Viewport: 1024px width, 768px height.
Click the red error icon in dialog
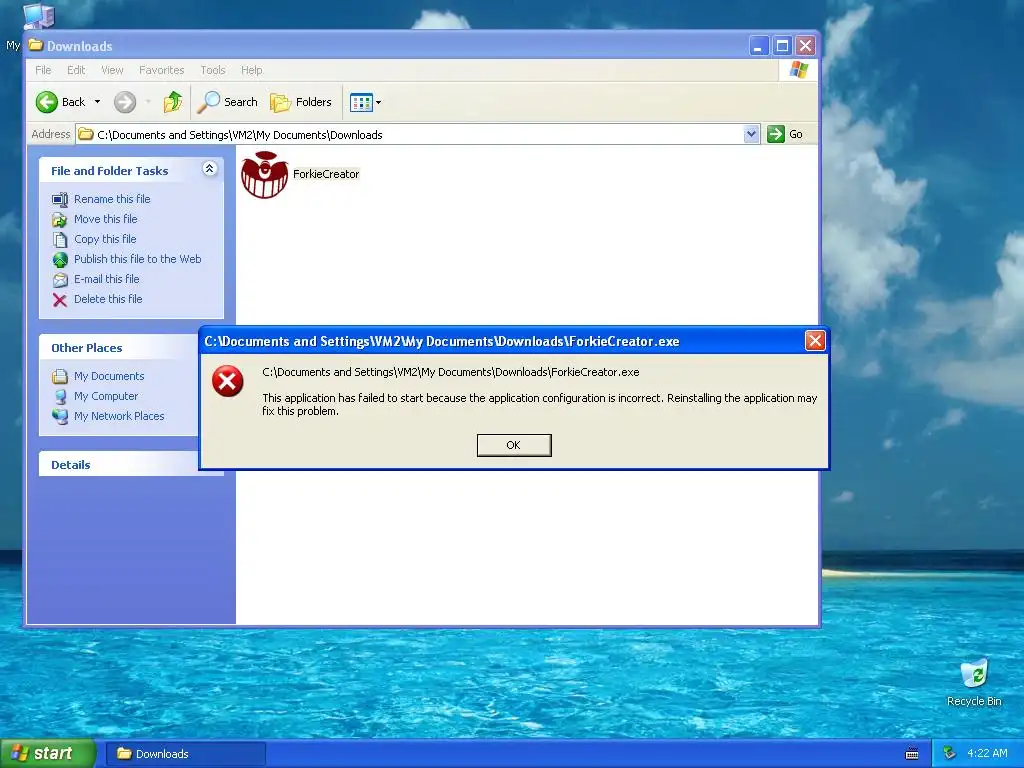click(x=228, y=381)
